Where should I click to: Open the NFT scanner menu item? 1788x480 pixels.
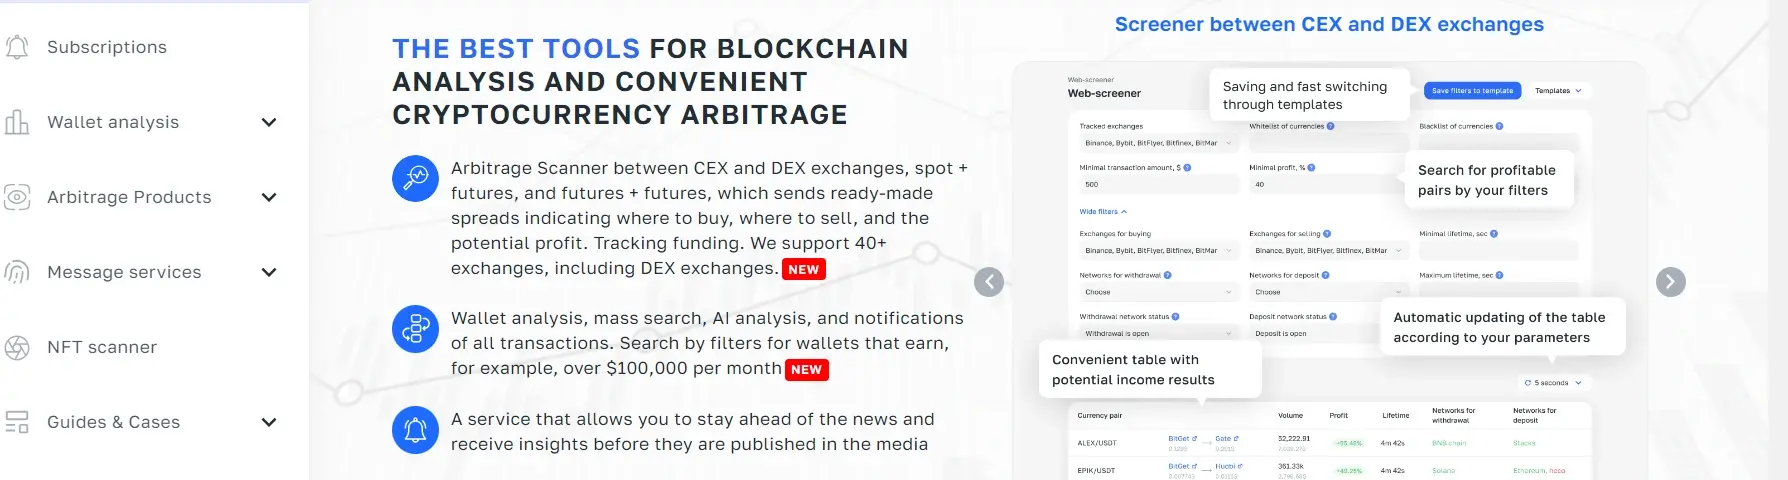click(x=102, y=347)
